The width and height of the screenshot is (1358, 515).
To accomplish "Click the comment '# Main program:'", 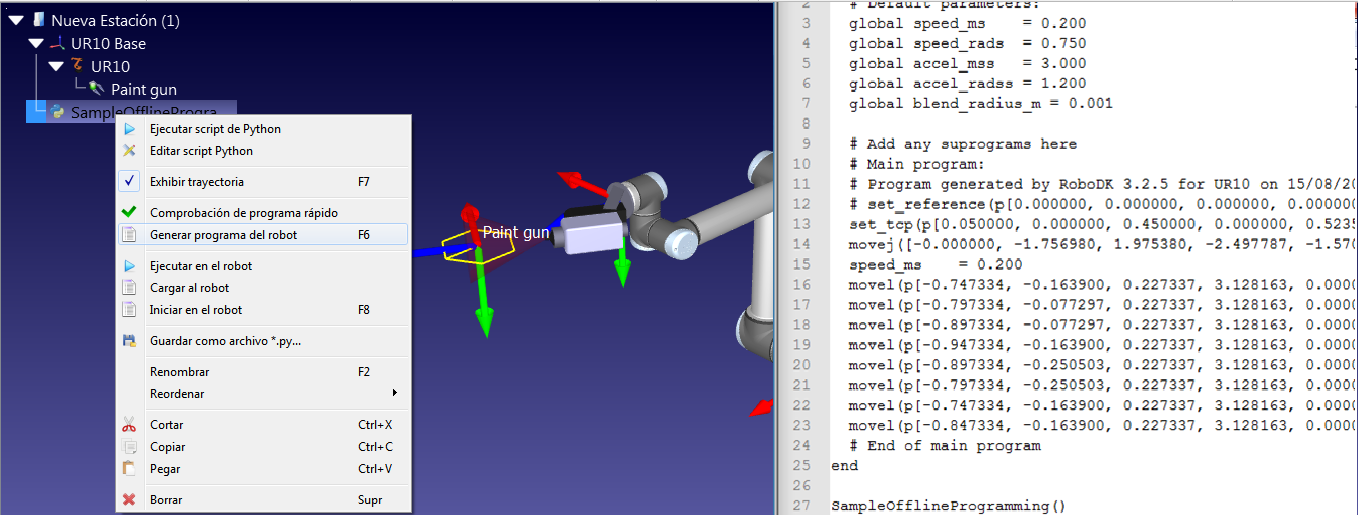I will click(917, 164).
